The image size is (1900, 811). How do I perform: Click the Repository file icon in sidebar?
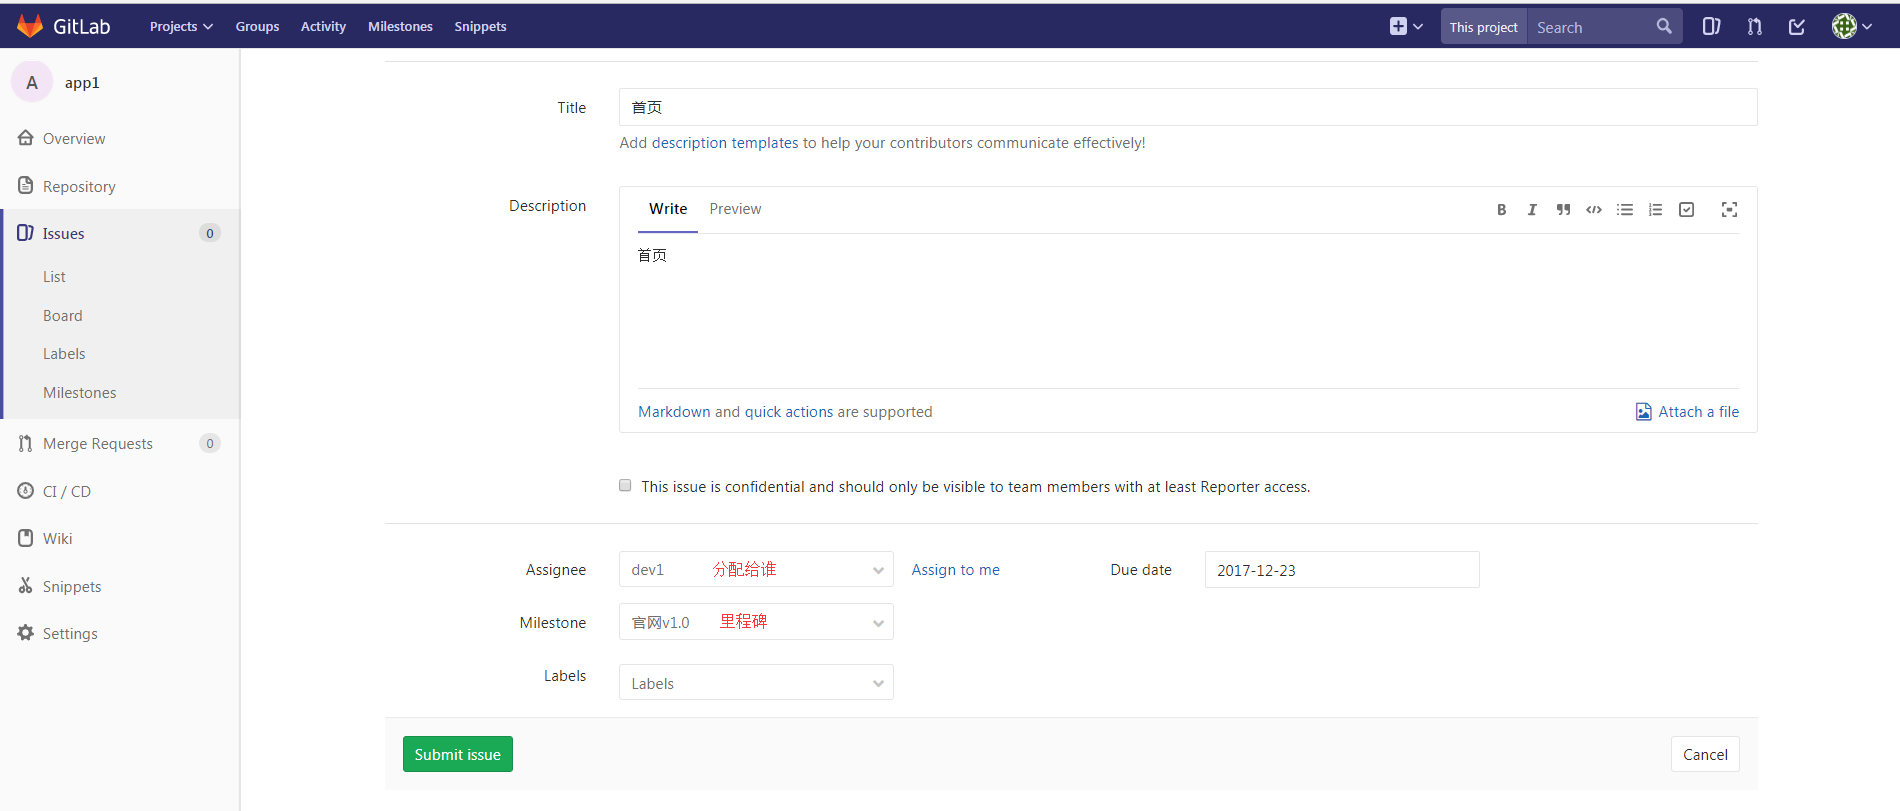pyautogui.click(x=26, y=186)
